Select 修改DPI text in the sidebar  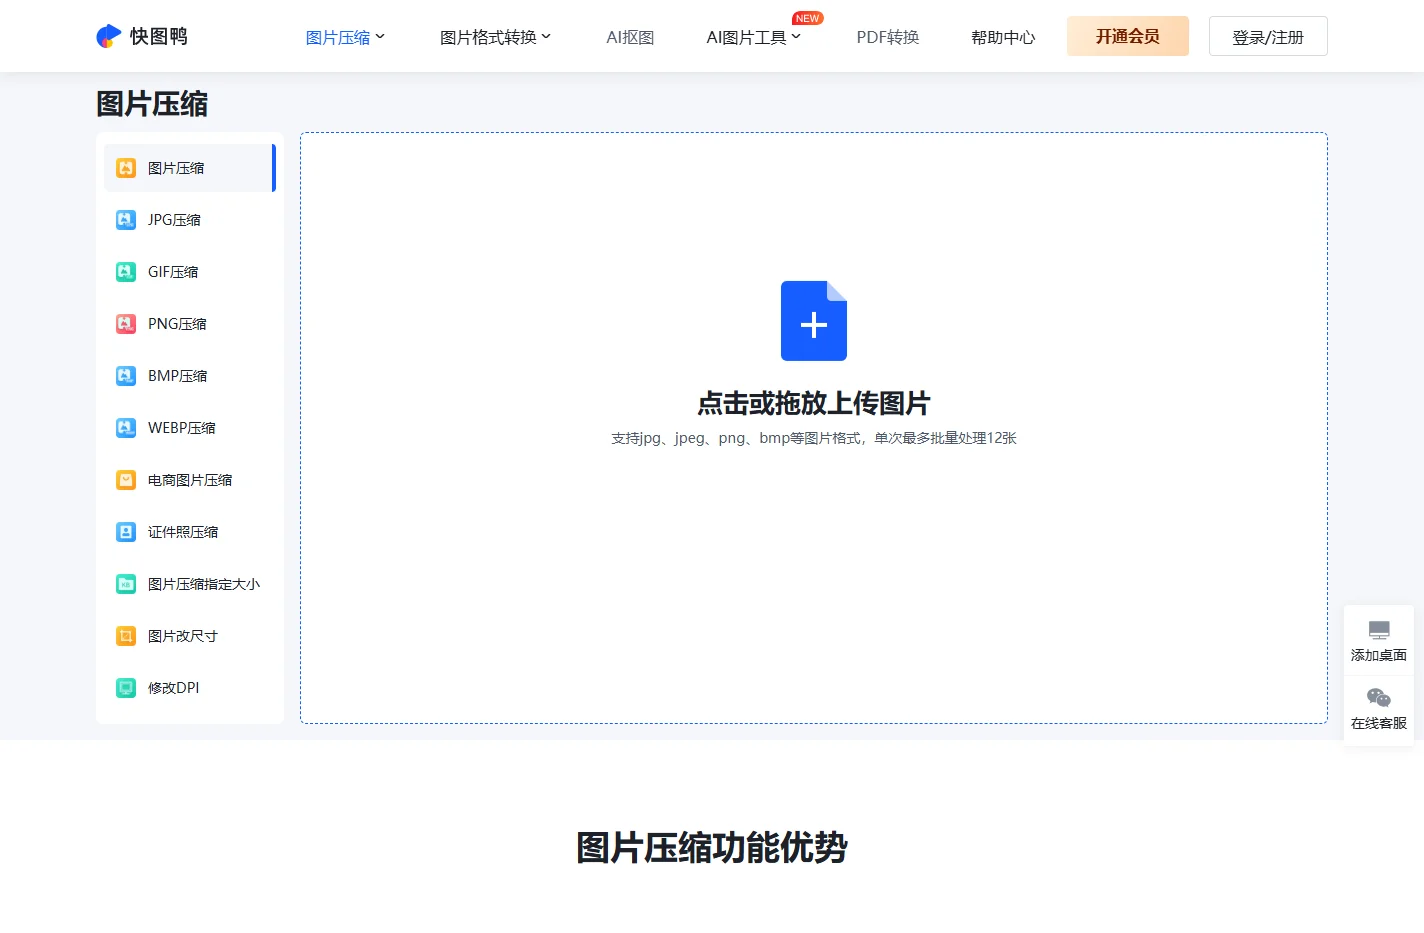pyautogui.click(x=174, y=688)
